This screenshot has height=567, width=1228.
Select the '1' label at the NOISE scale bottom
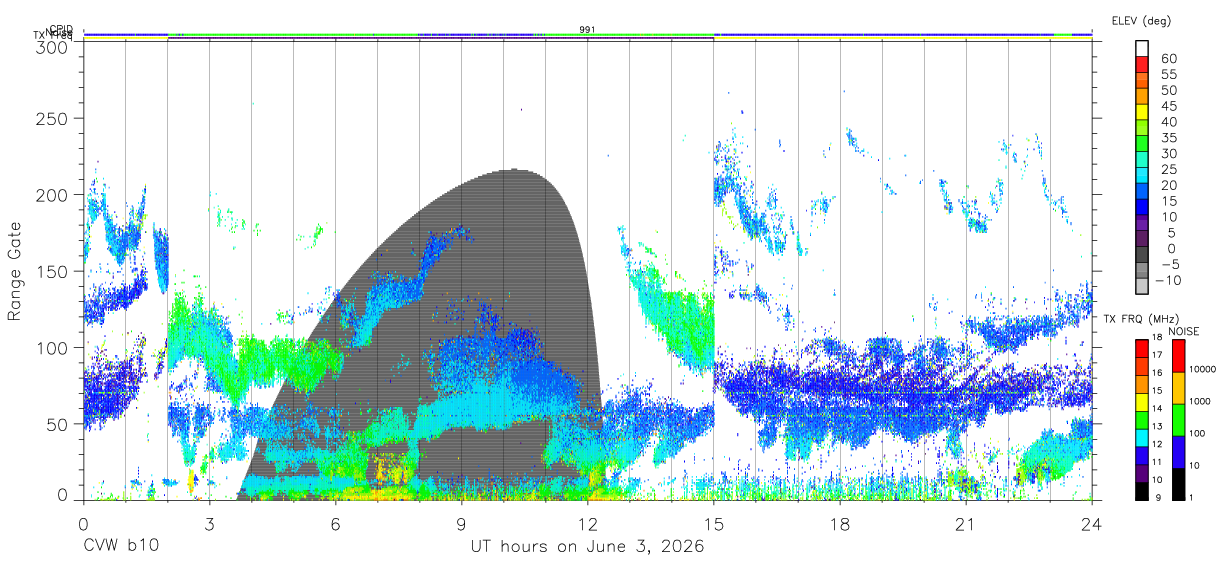pyautogui.click(x=1193, y=498)
